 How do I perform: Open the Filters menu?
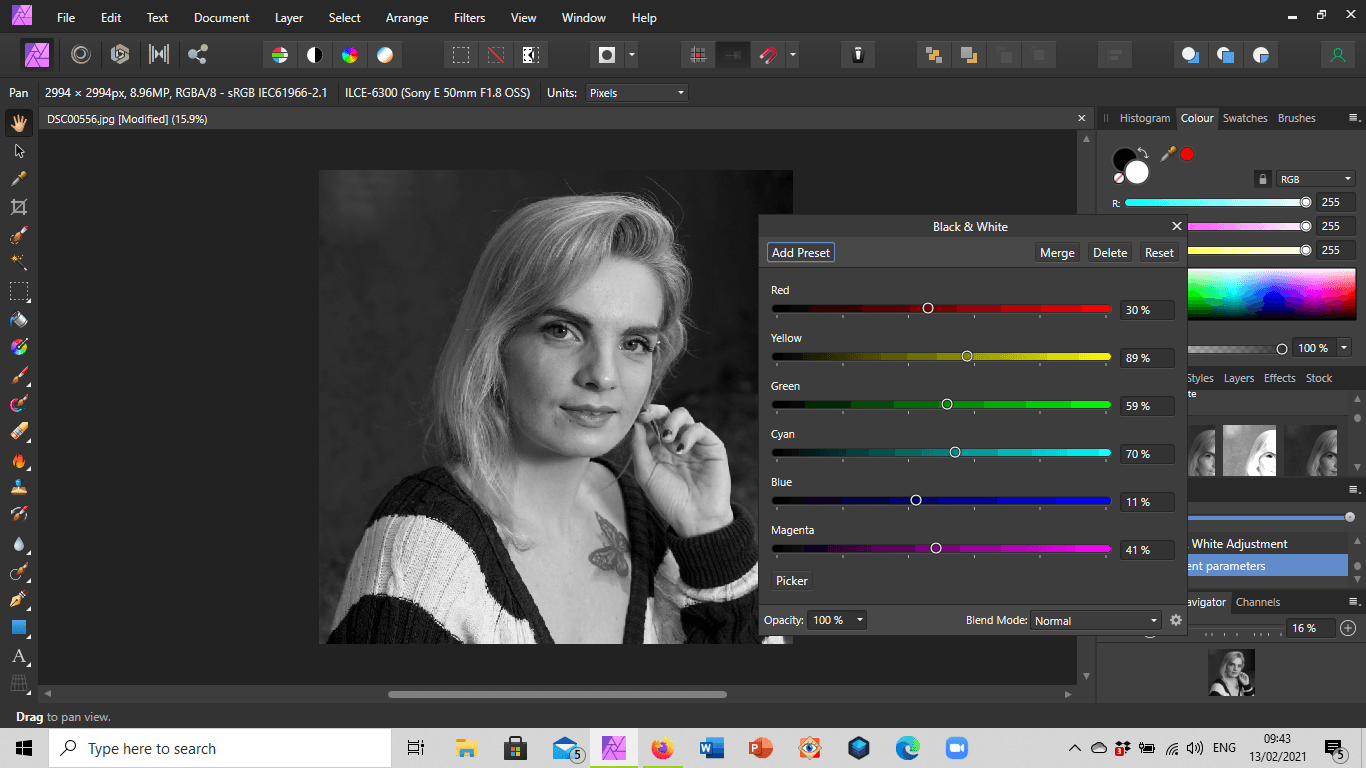pos(469,17)
